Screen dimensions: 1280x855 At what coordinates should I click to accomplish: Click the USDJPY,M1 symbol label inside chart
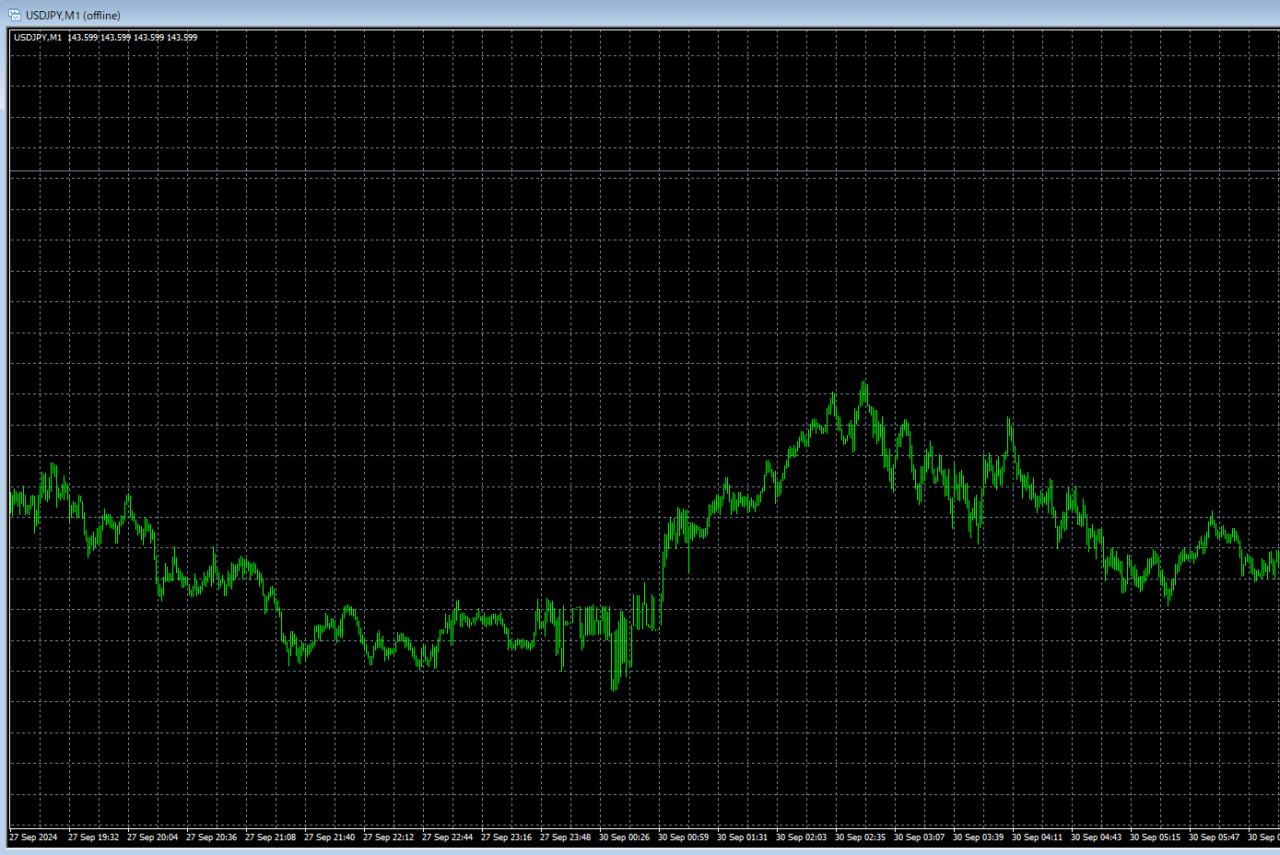point(38,37)
